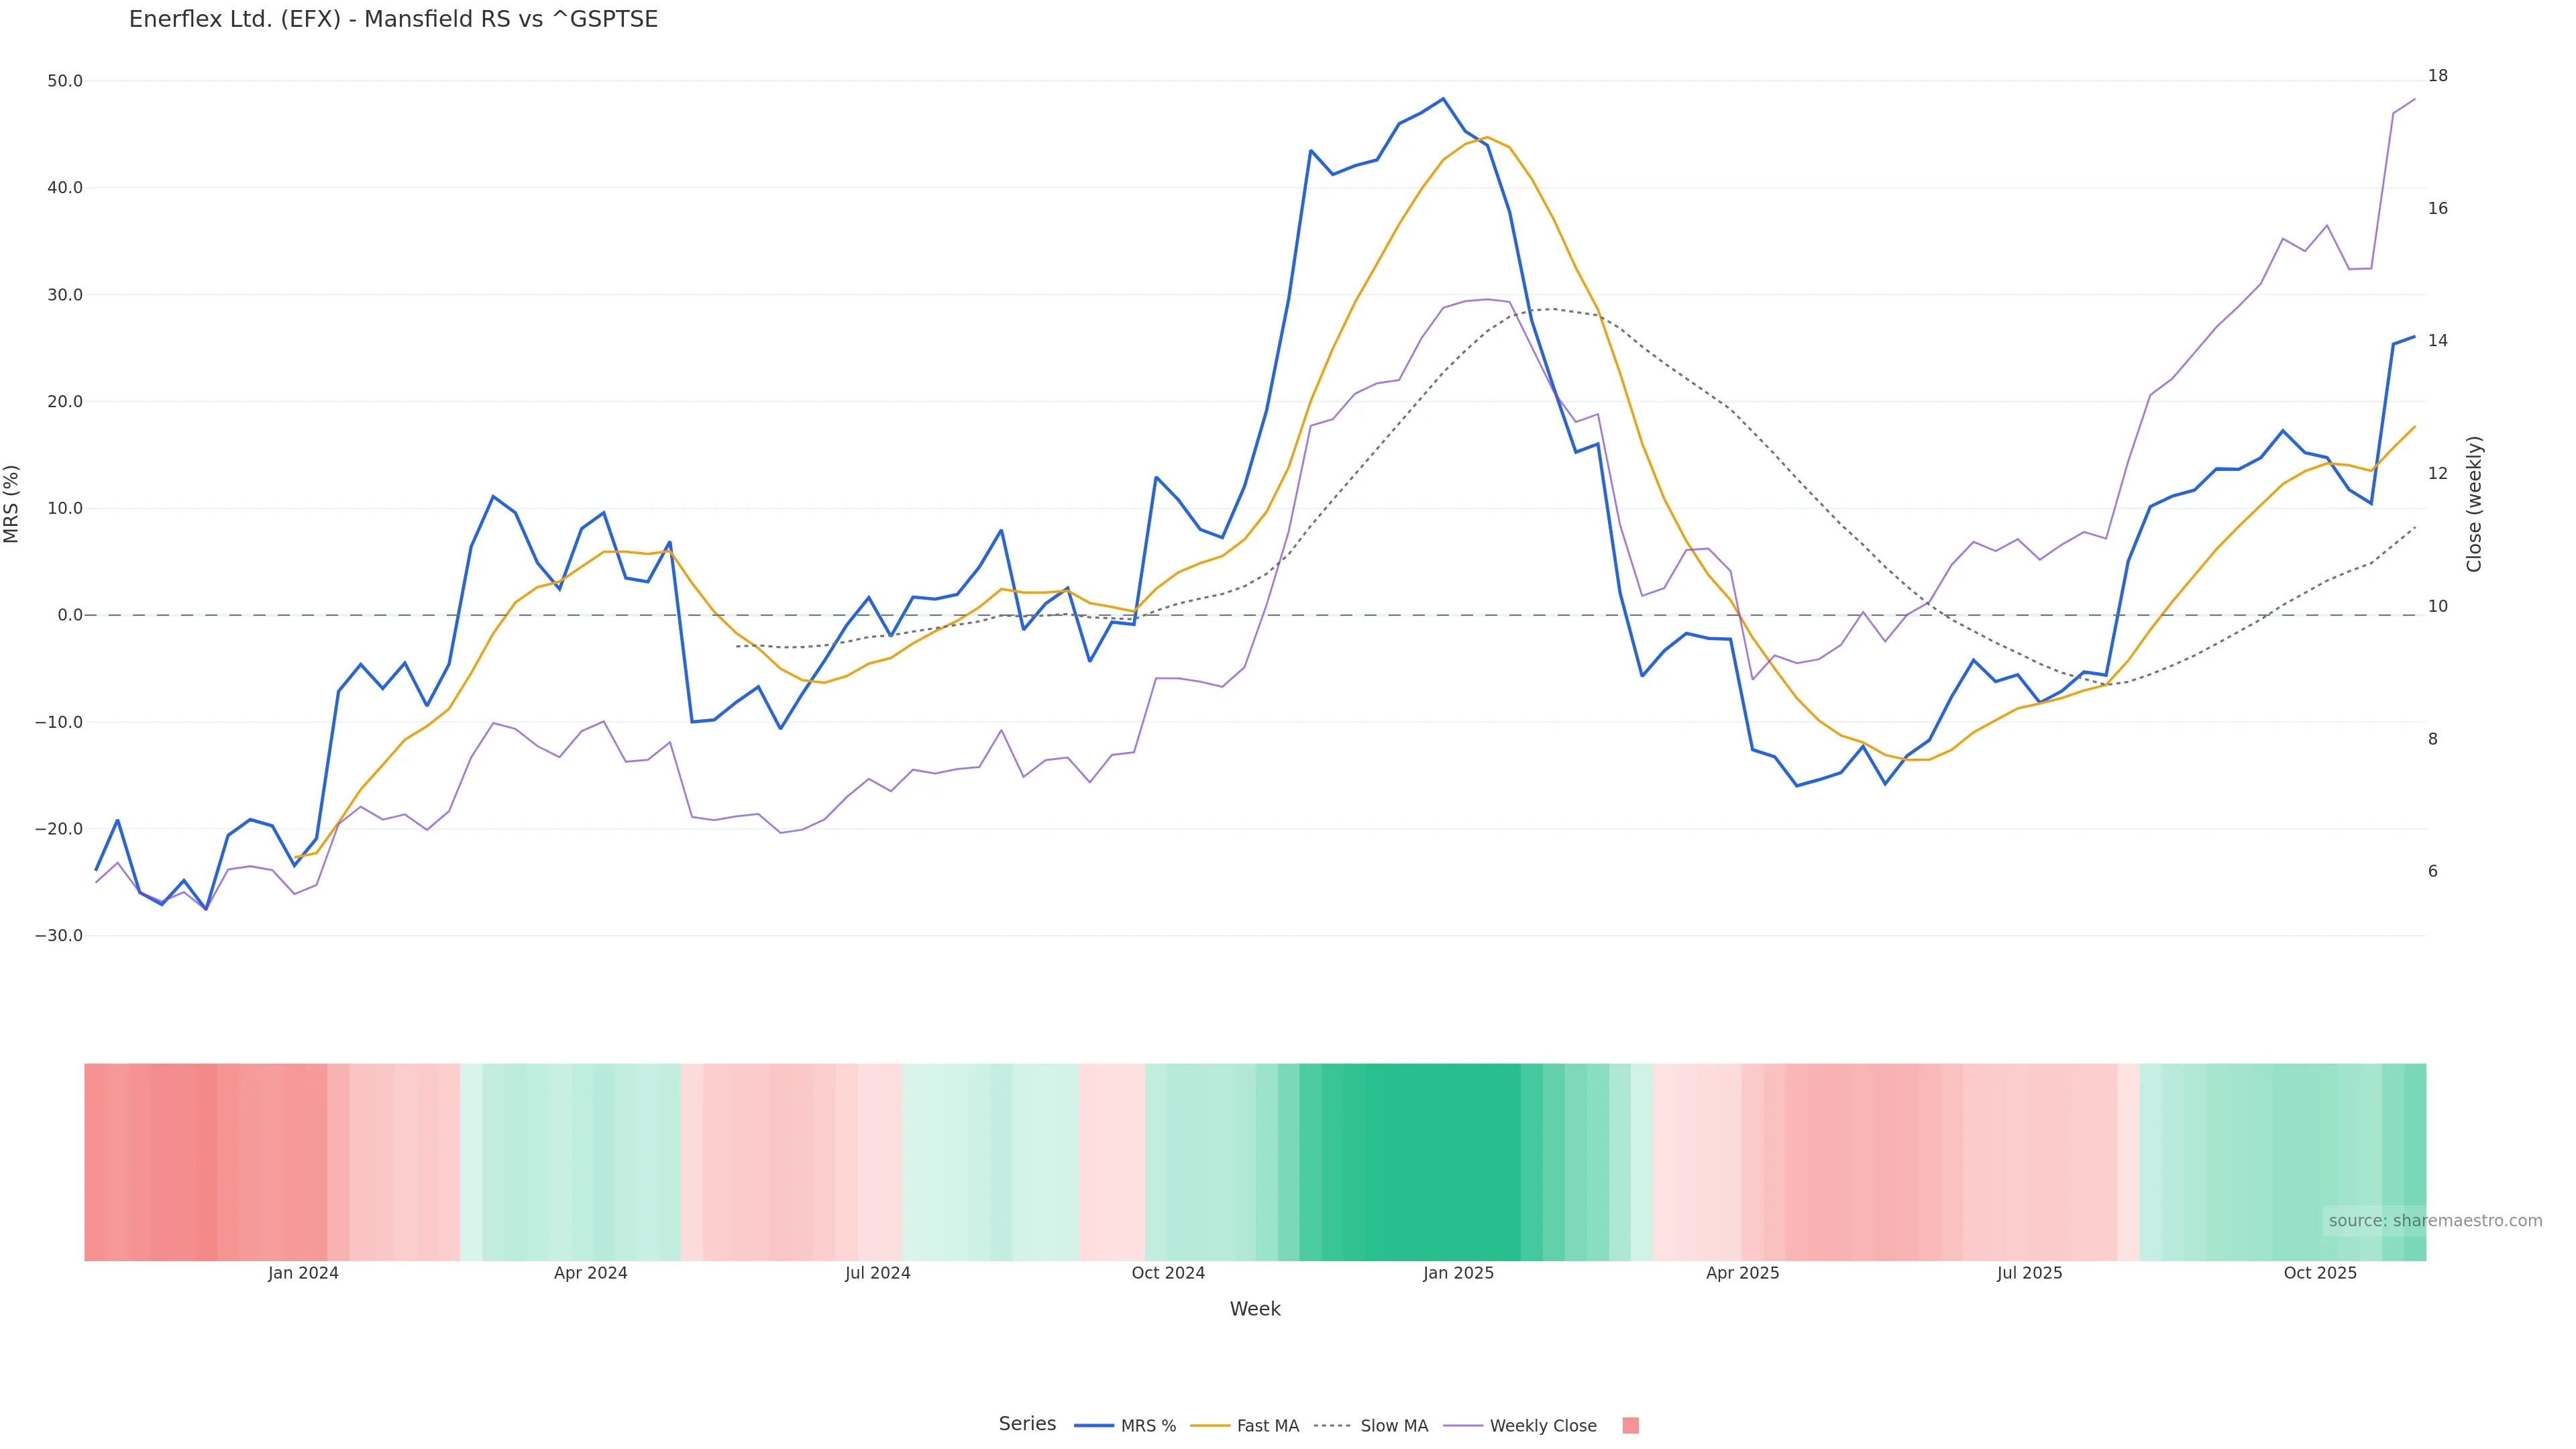Click the purple Weekly Close legend line sample
2576x1449 pixels.
click(1463, 1426)
